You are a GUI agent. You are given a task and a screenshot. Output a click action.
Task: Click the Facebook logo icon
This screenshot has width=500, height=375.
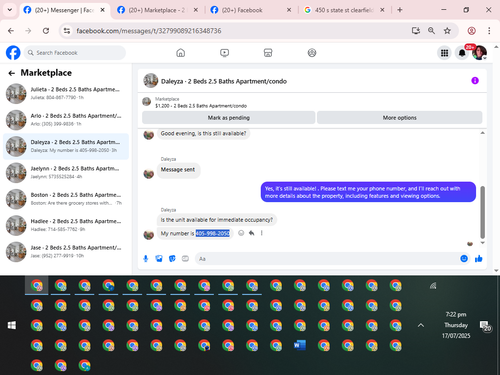tap(13, 53)
